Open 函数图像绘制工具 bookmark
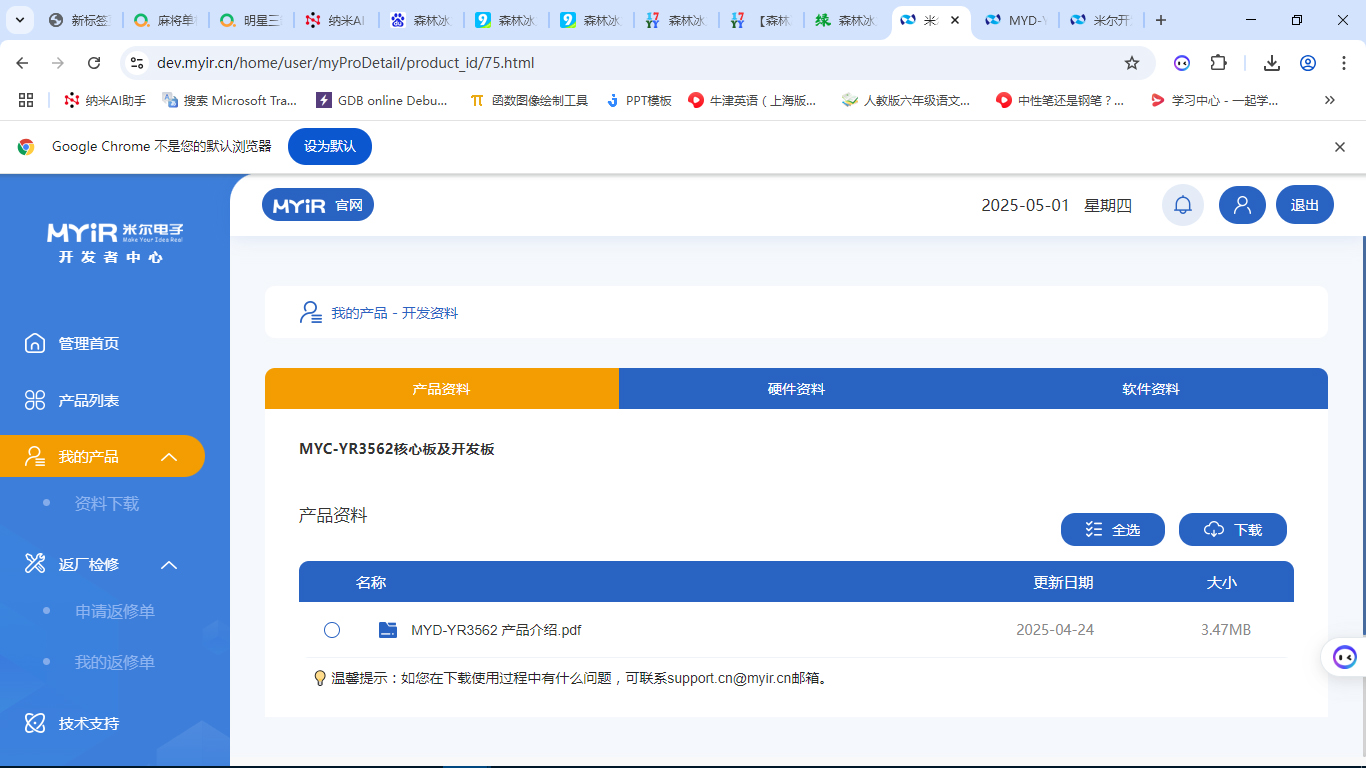1366x768 pixels. [529, 100]
